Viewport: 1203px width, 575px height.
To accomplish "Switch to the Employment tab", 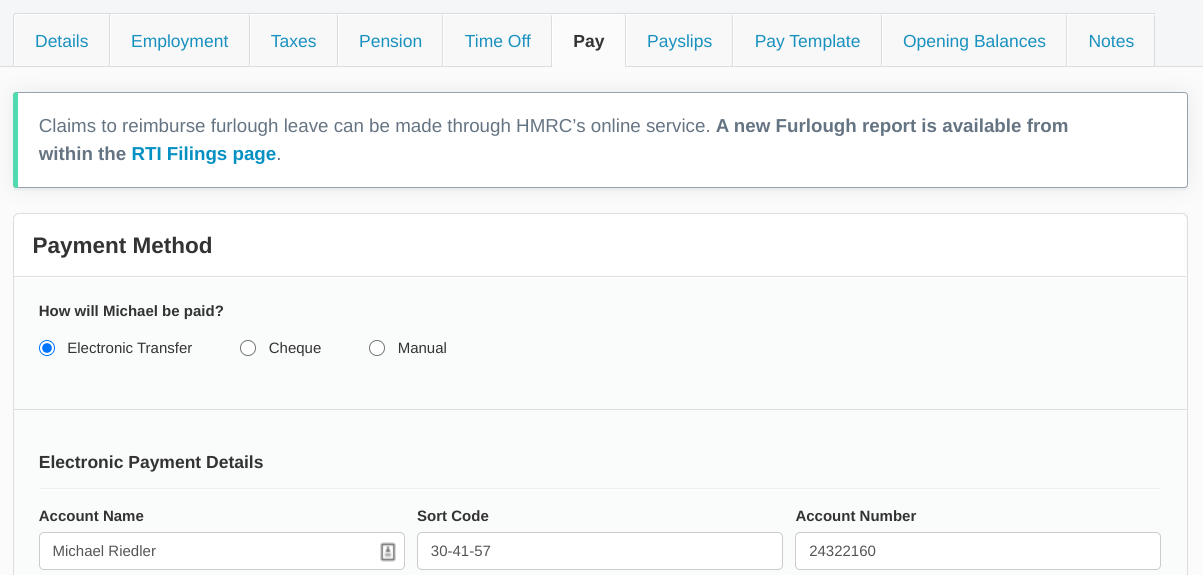I will (180, 41).
